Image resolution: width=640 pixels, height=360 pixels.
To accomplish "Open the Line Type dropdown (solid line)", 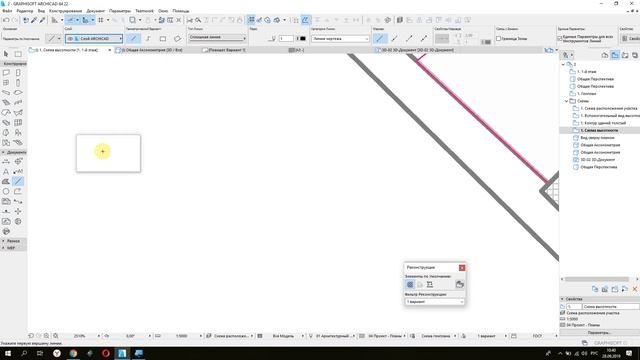I will pos(217,37).
